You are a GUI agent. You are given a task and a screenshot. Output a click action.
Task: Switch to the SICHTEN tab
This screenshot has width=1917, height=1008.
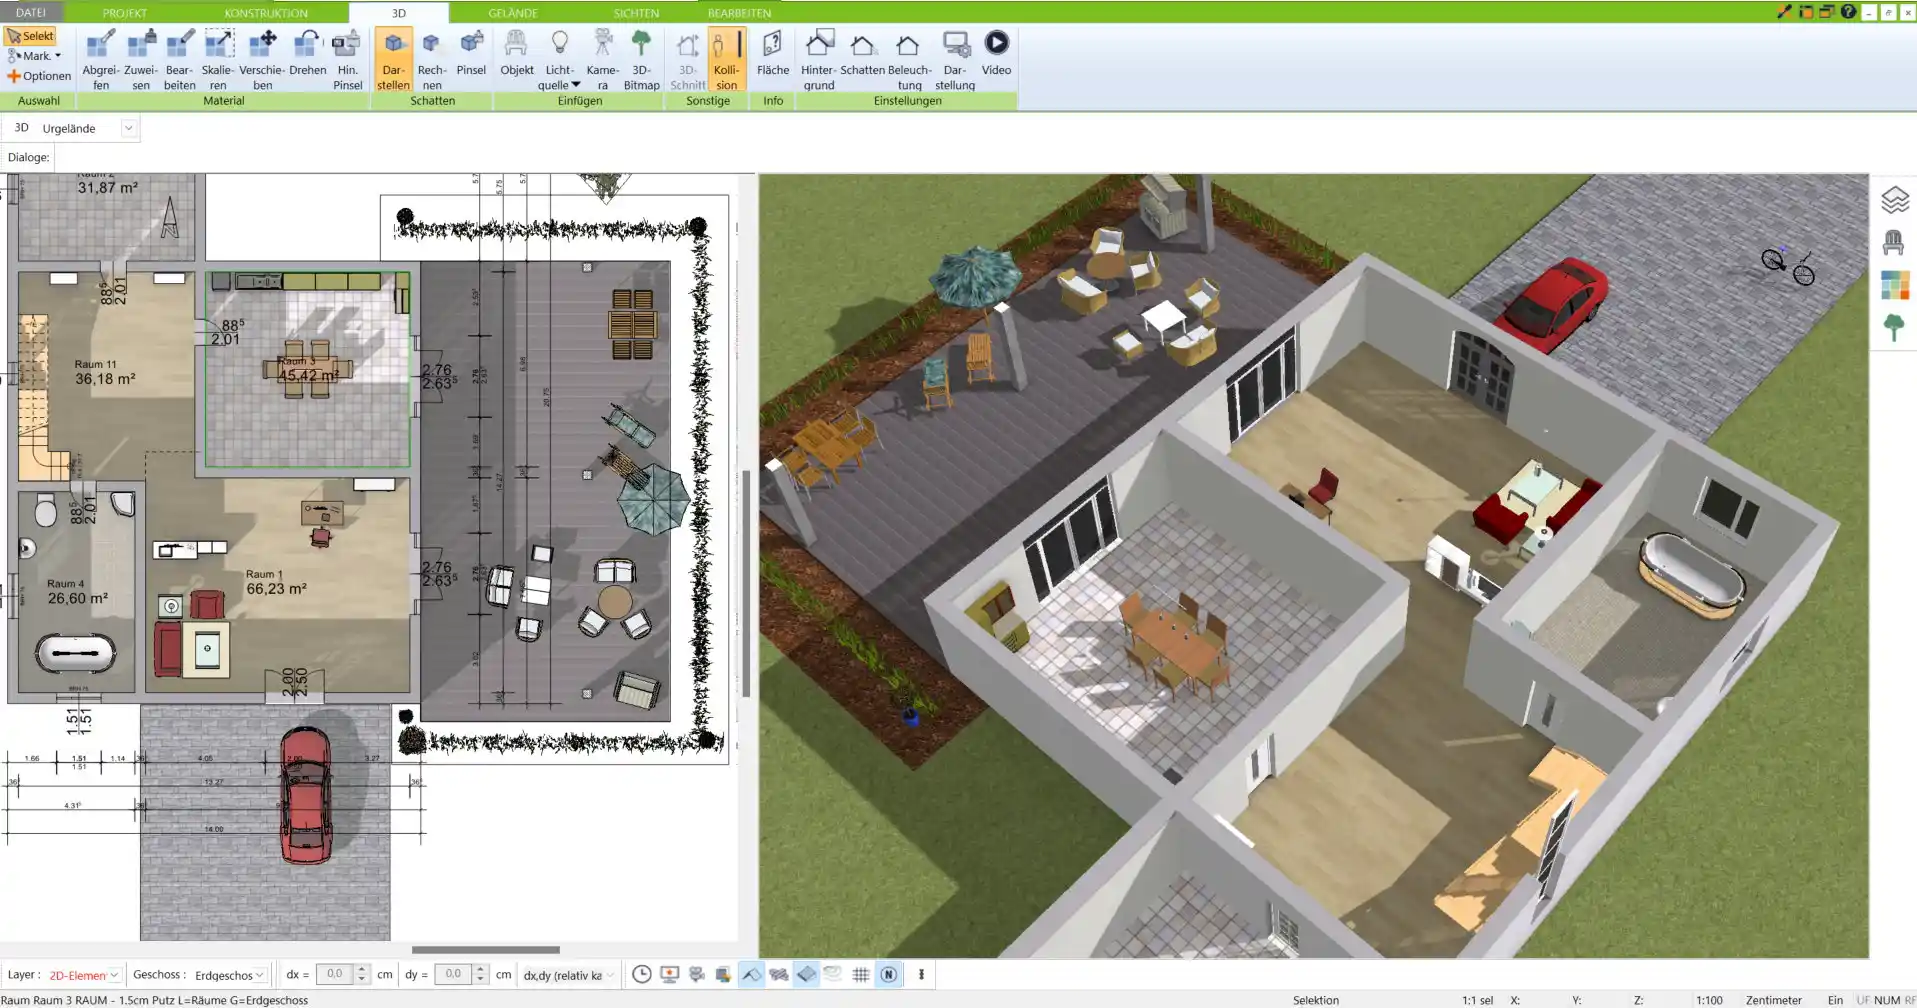point(636,13)
